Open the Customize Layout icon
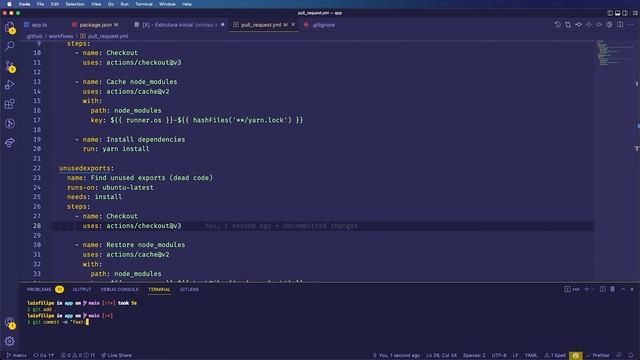 [x=635, y=13]
